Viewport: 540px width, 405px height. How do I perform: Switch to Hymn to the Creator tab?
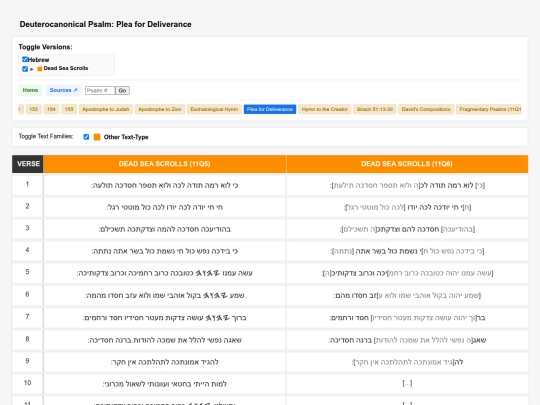(x=325, y=109)
